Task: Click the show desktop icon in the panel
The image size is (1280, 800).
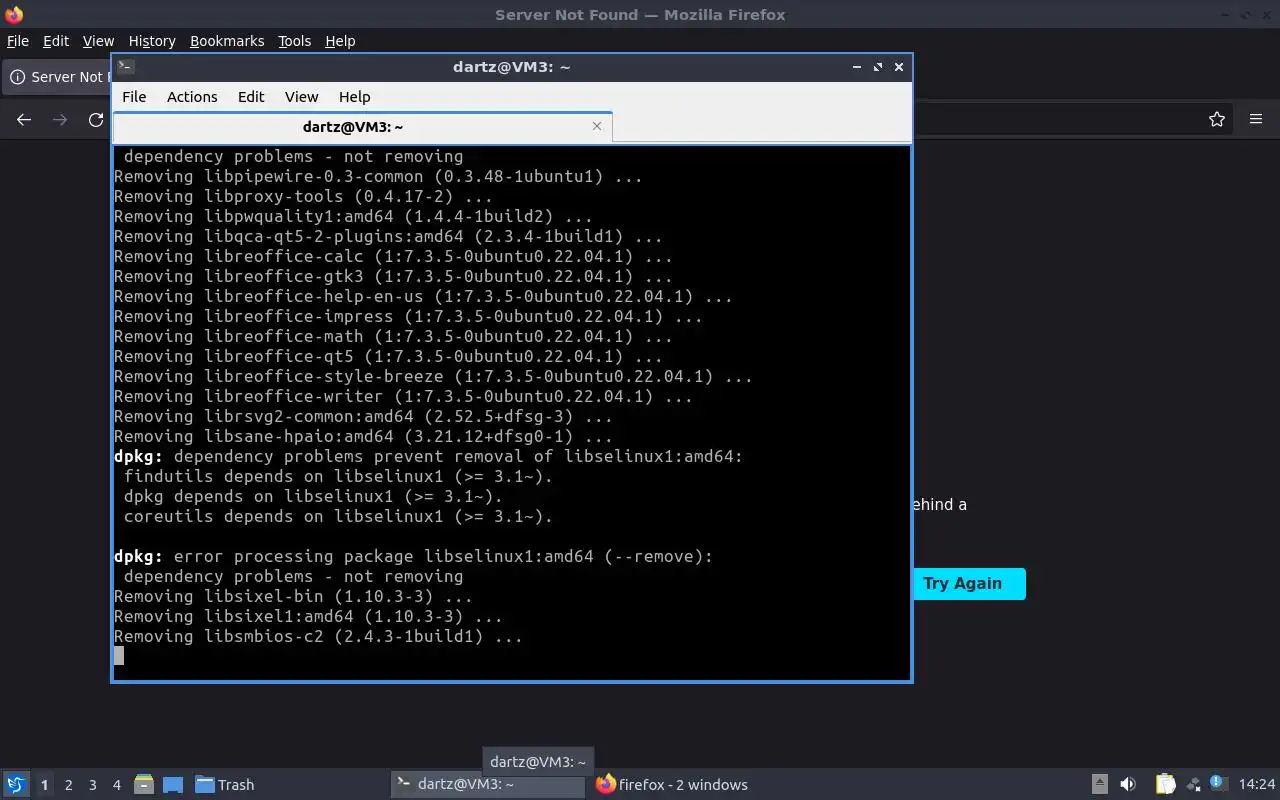Action: point(172,785)
